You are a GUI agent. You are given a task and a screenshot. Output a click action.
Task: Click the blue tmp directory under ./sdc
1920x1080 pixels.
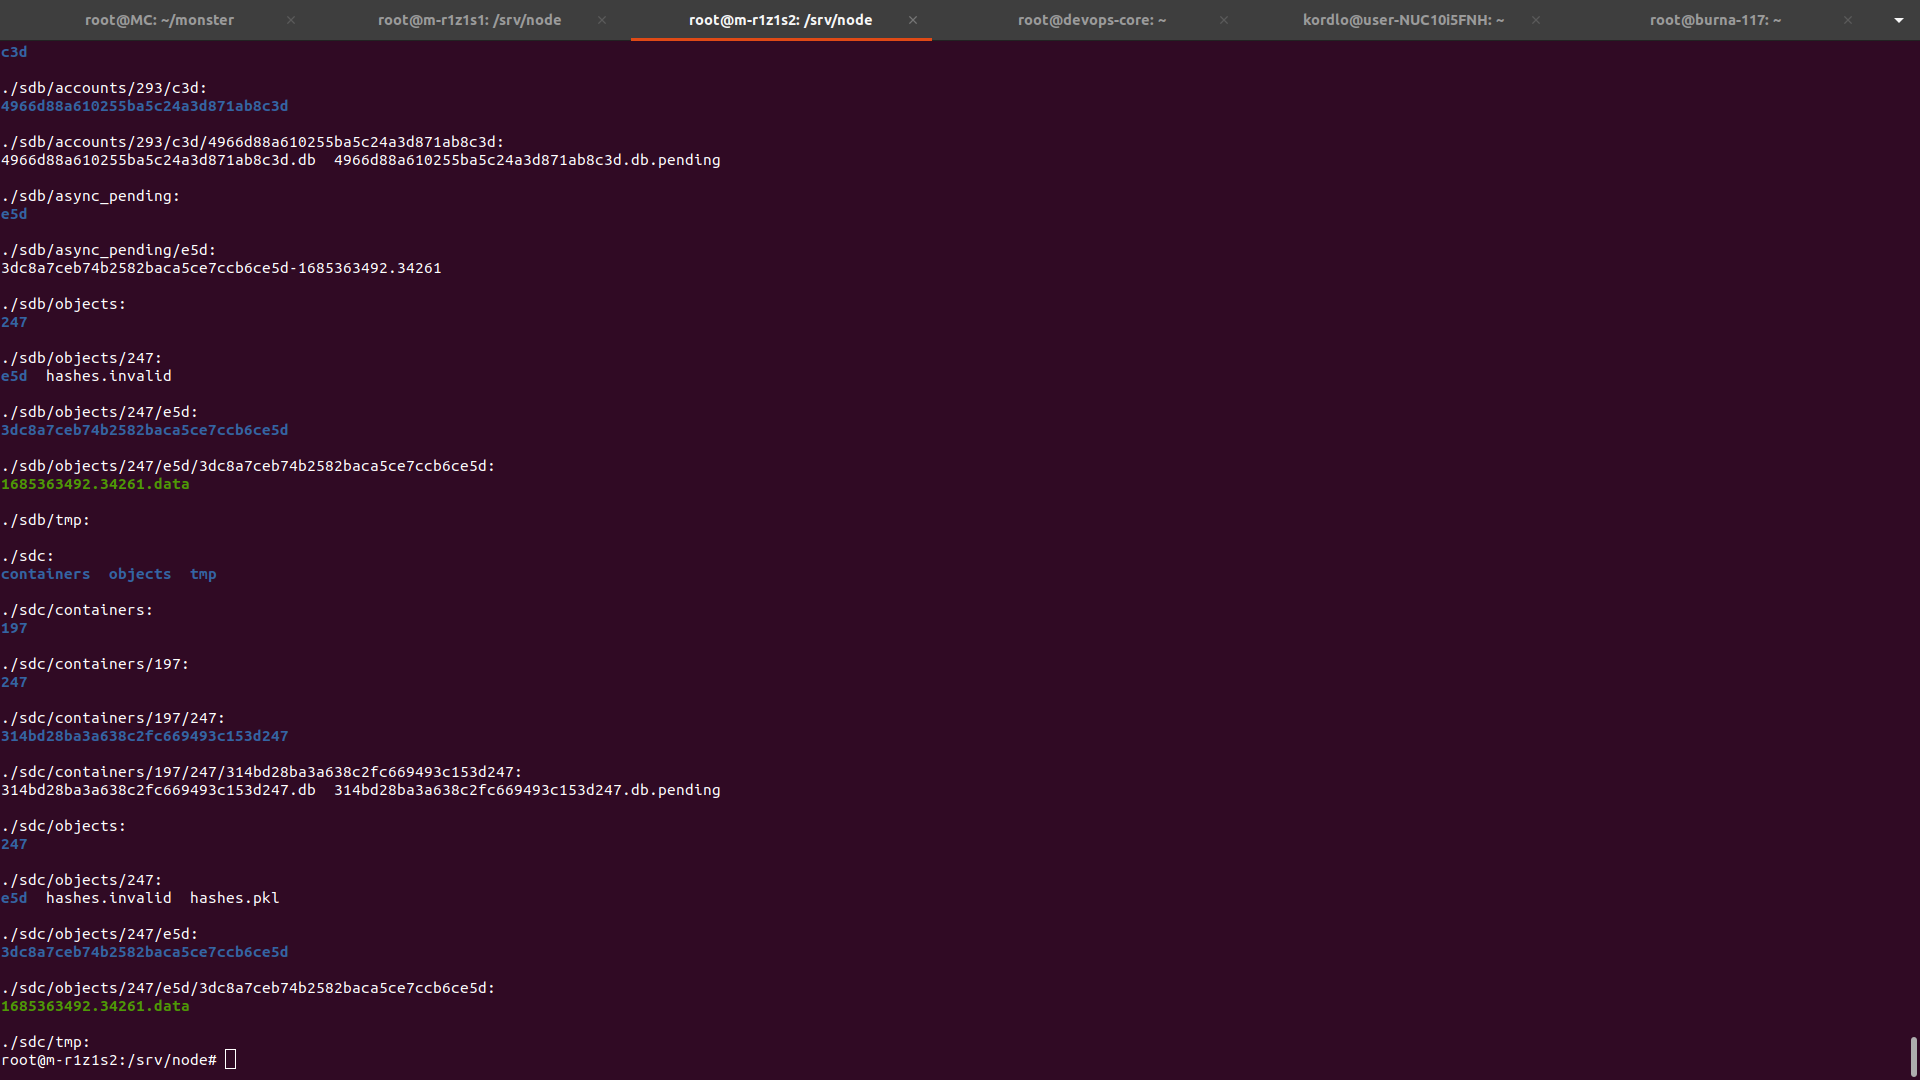(203, 574)
